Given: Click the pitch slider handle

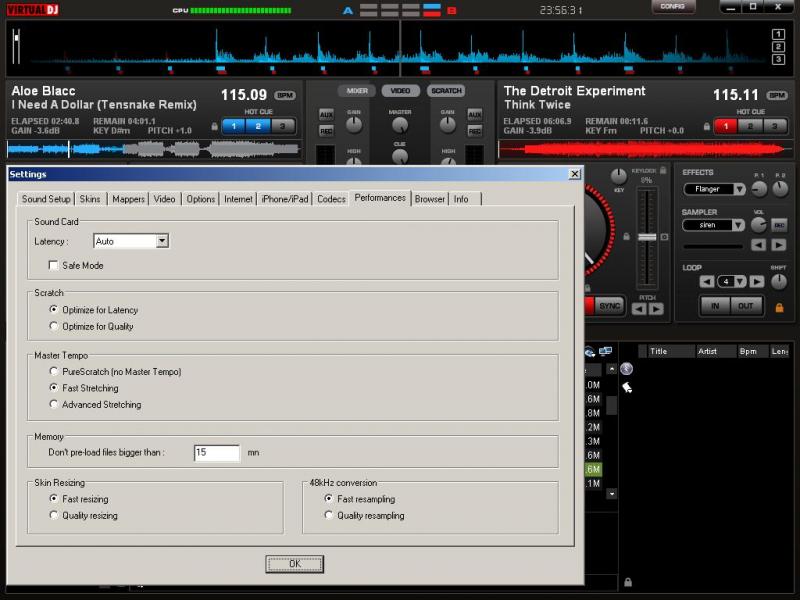Looking at the screenshot, I should [647, 237].
